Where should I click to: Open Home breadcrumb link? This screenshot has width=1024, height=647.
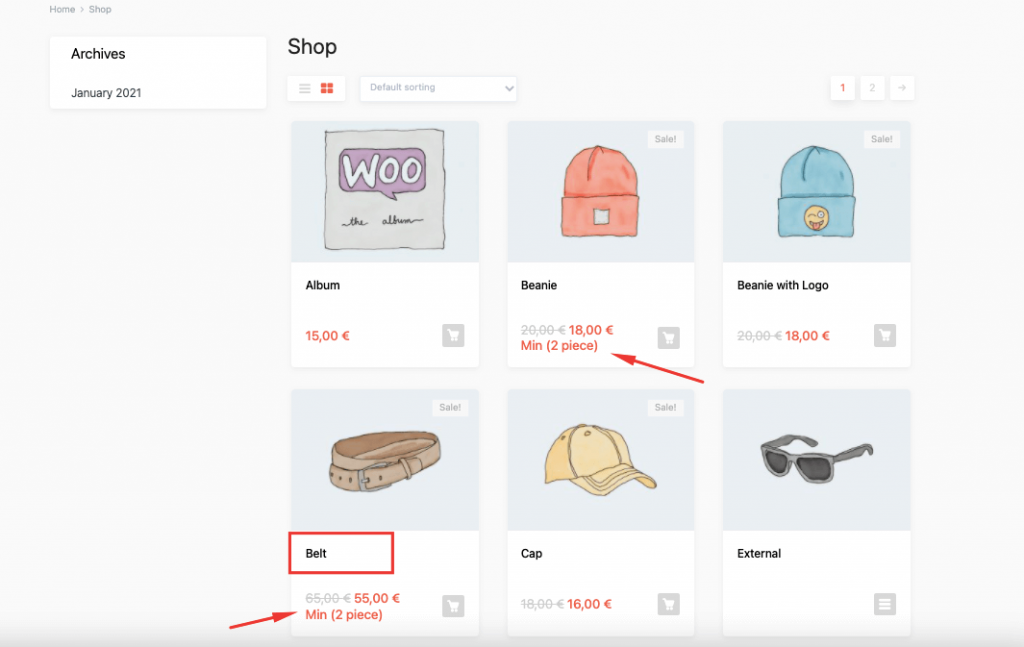pyautogui.click(x=62, y=9)
